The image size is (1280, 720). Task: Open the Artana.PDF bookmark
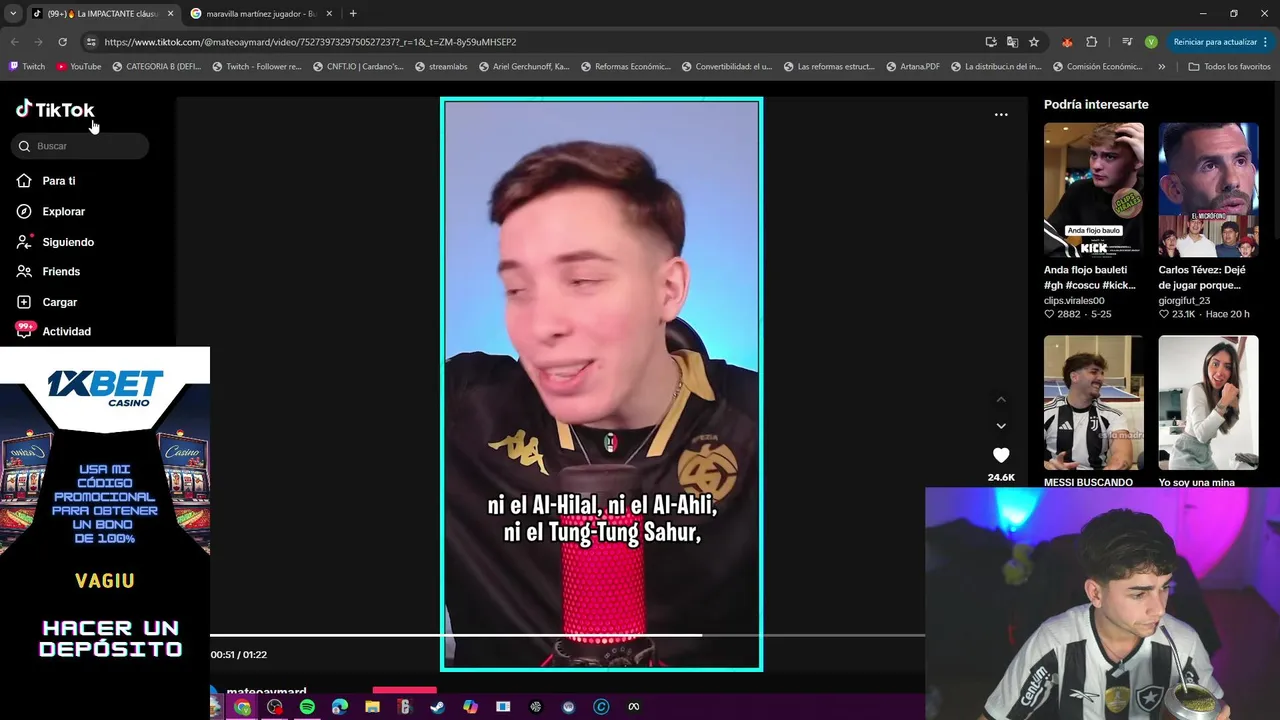click(912, 67)
